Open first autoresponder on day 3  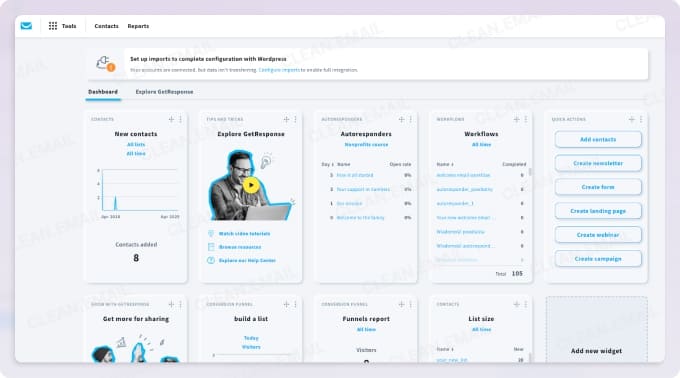click(x=355, y=175)
